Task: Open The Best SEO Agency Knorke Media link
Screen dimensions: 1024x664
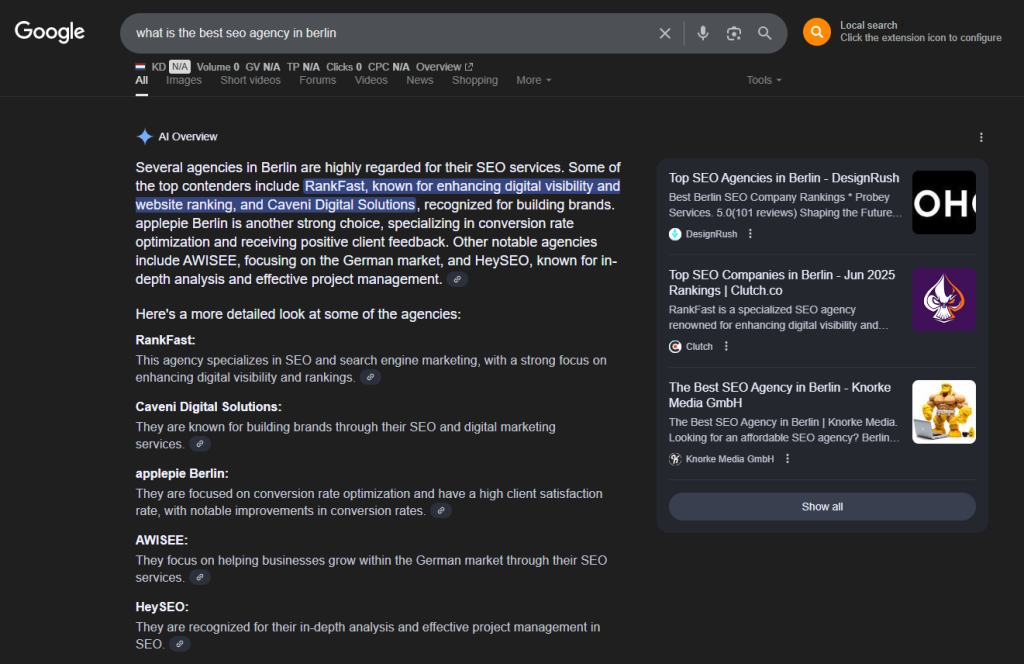Action: point(780,395)
